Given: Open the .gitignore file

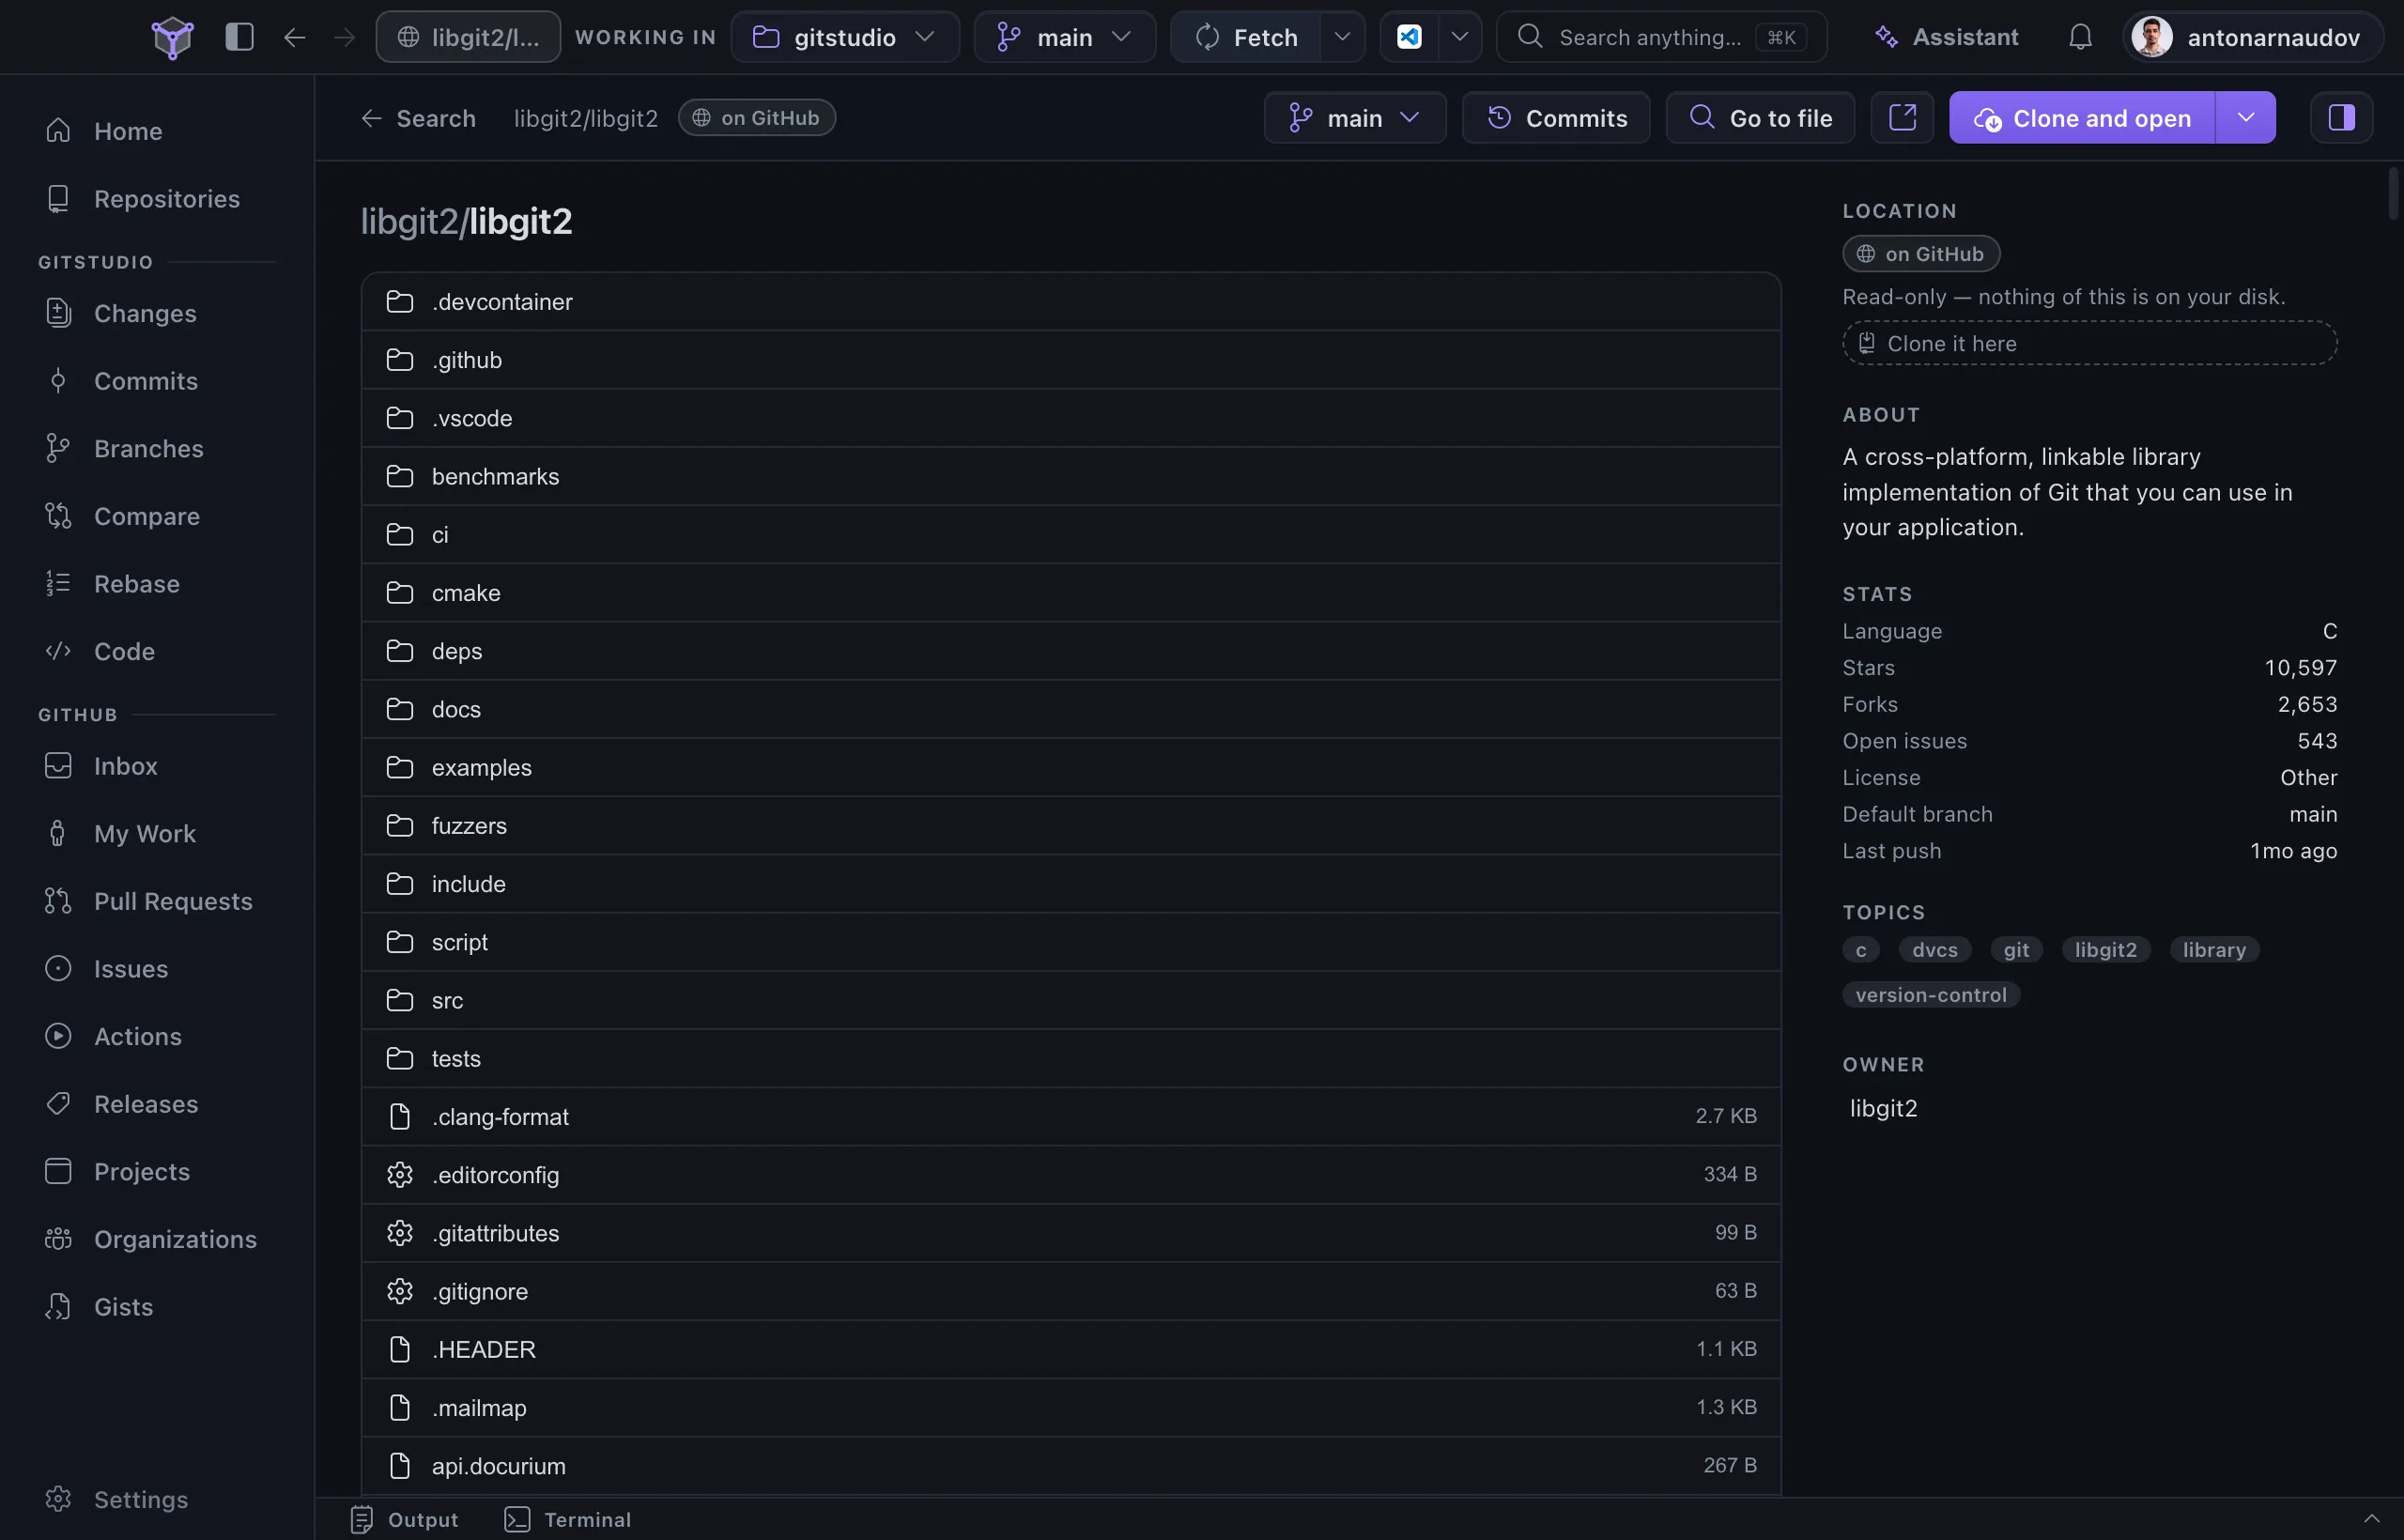Looking at the screenshot, I should click(1071, 1291).
